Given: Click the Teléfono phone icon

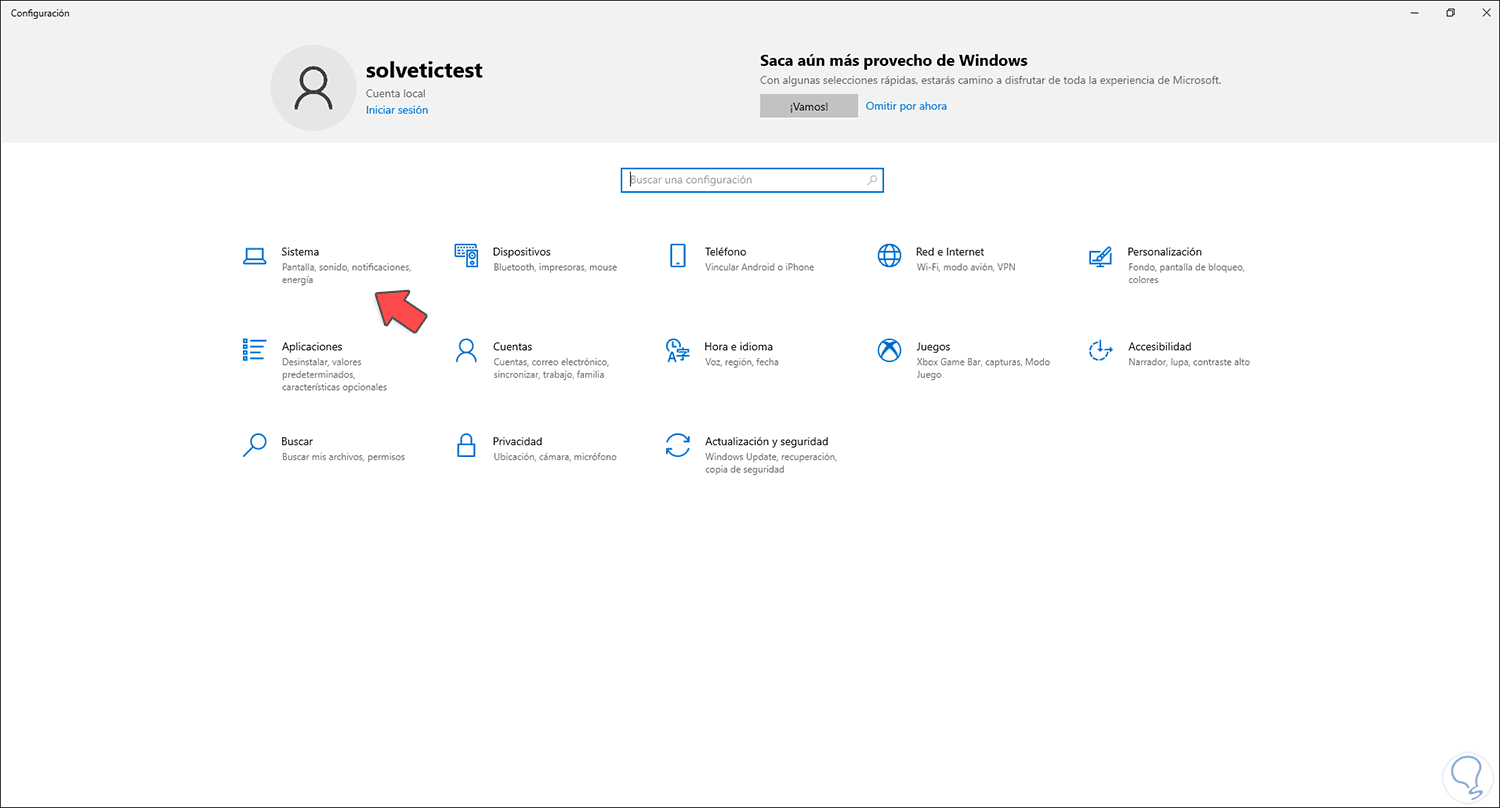Looking at the screenshot, I should tap(678, 256).
